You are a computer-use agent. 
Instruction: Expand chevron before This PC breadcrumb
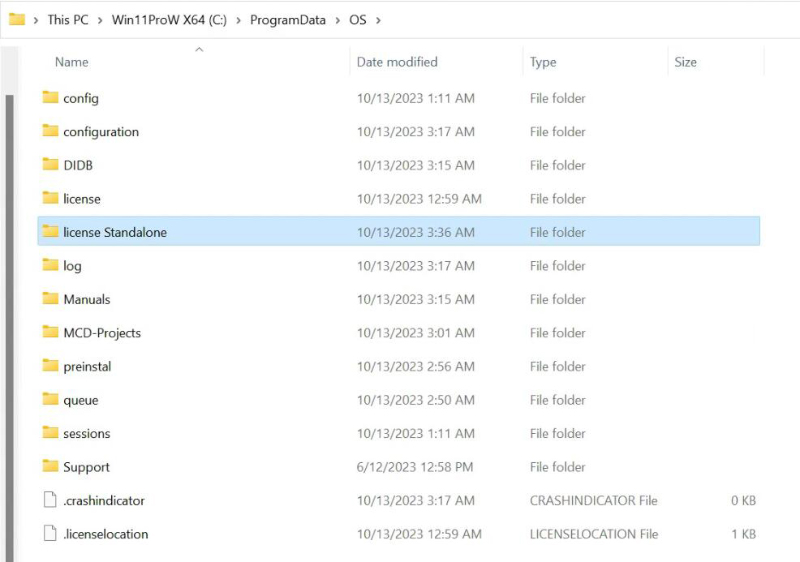point(36,20)
